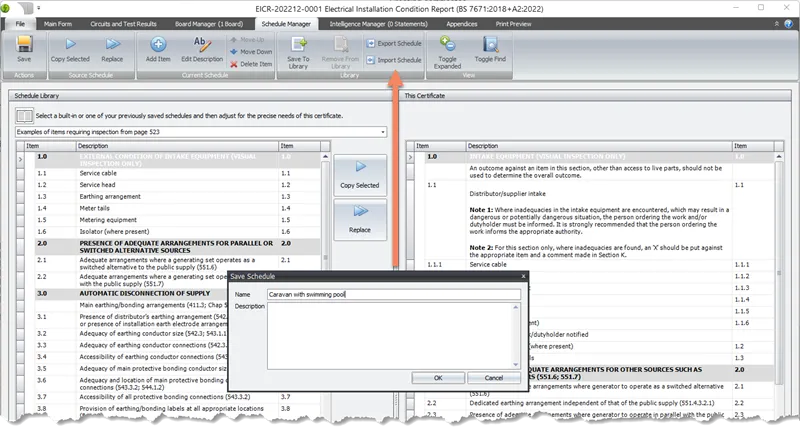Click the This Certificate list's scroll up arrow
Screen dimensions: 800x429
tap(779, 157)
